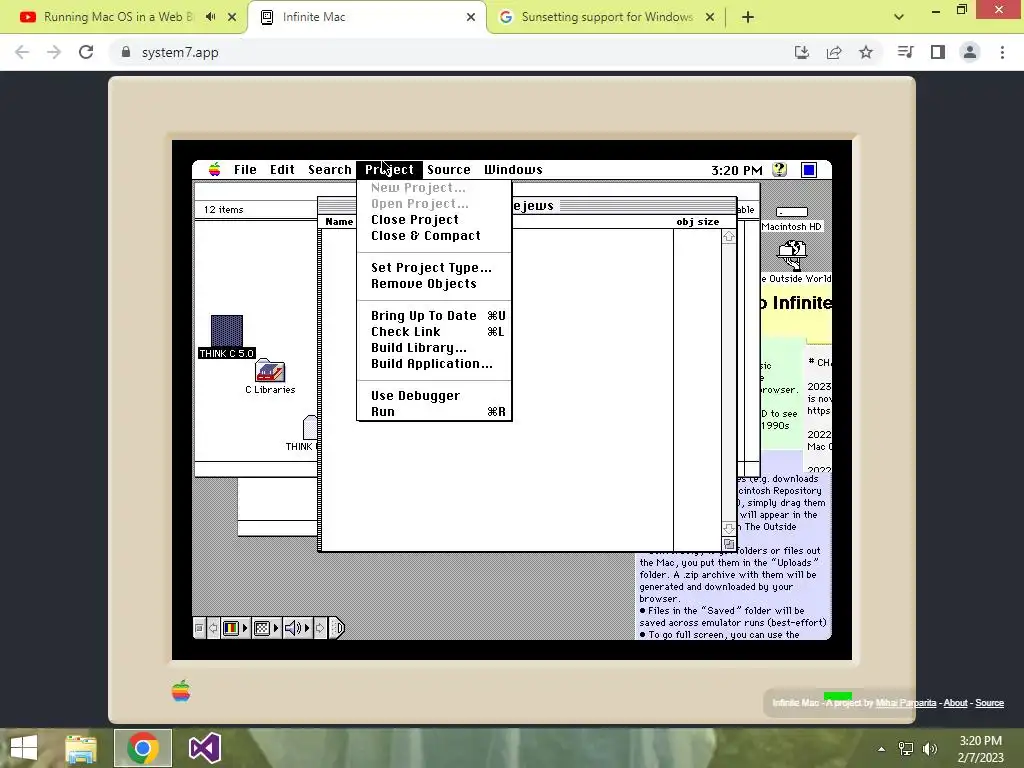
Task: Choose Close & Compact
Action: pos(434,236)
